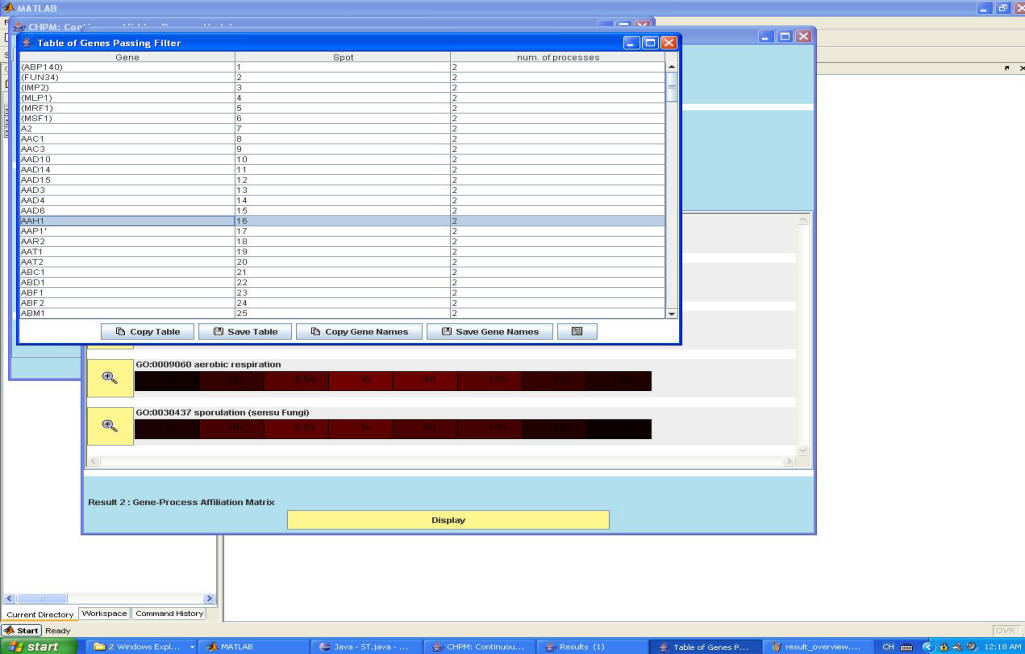Sort by the Gene column header
The width and height of the screenshot is (1025, 654).
coord(127,57)
